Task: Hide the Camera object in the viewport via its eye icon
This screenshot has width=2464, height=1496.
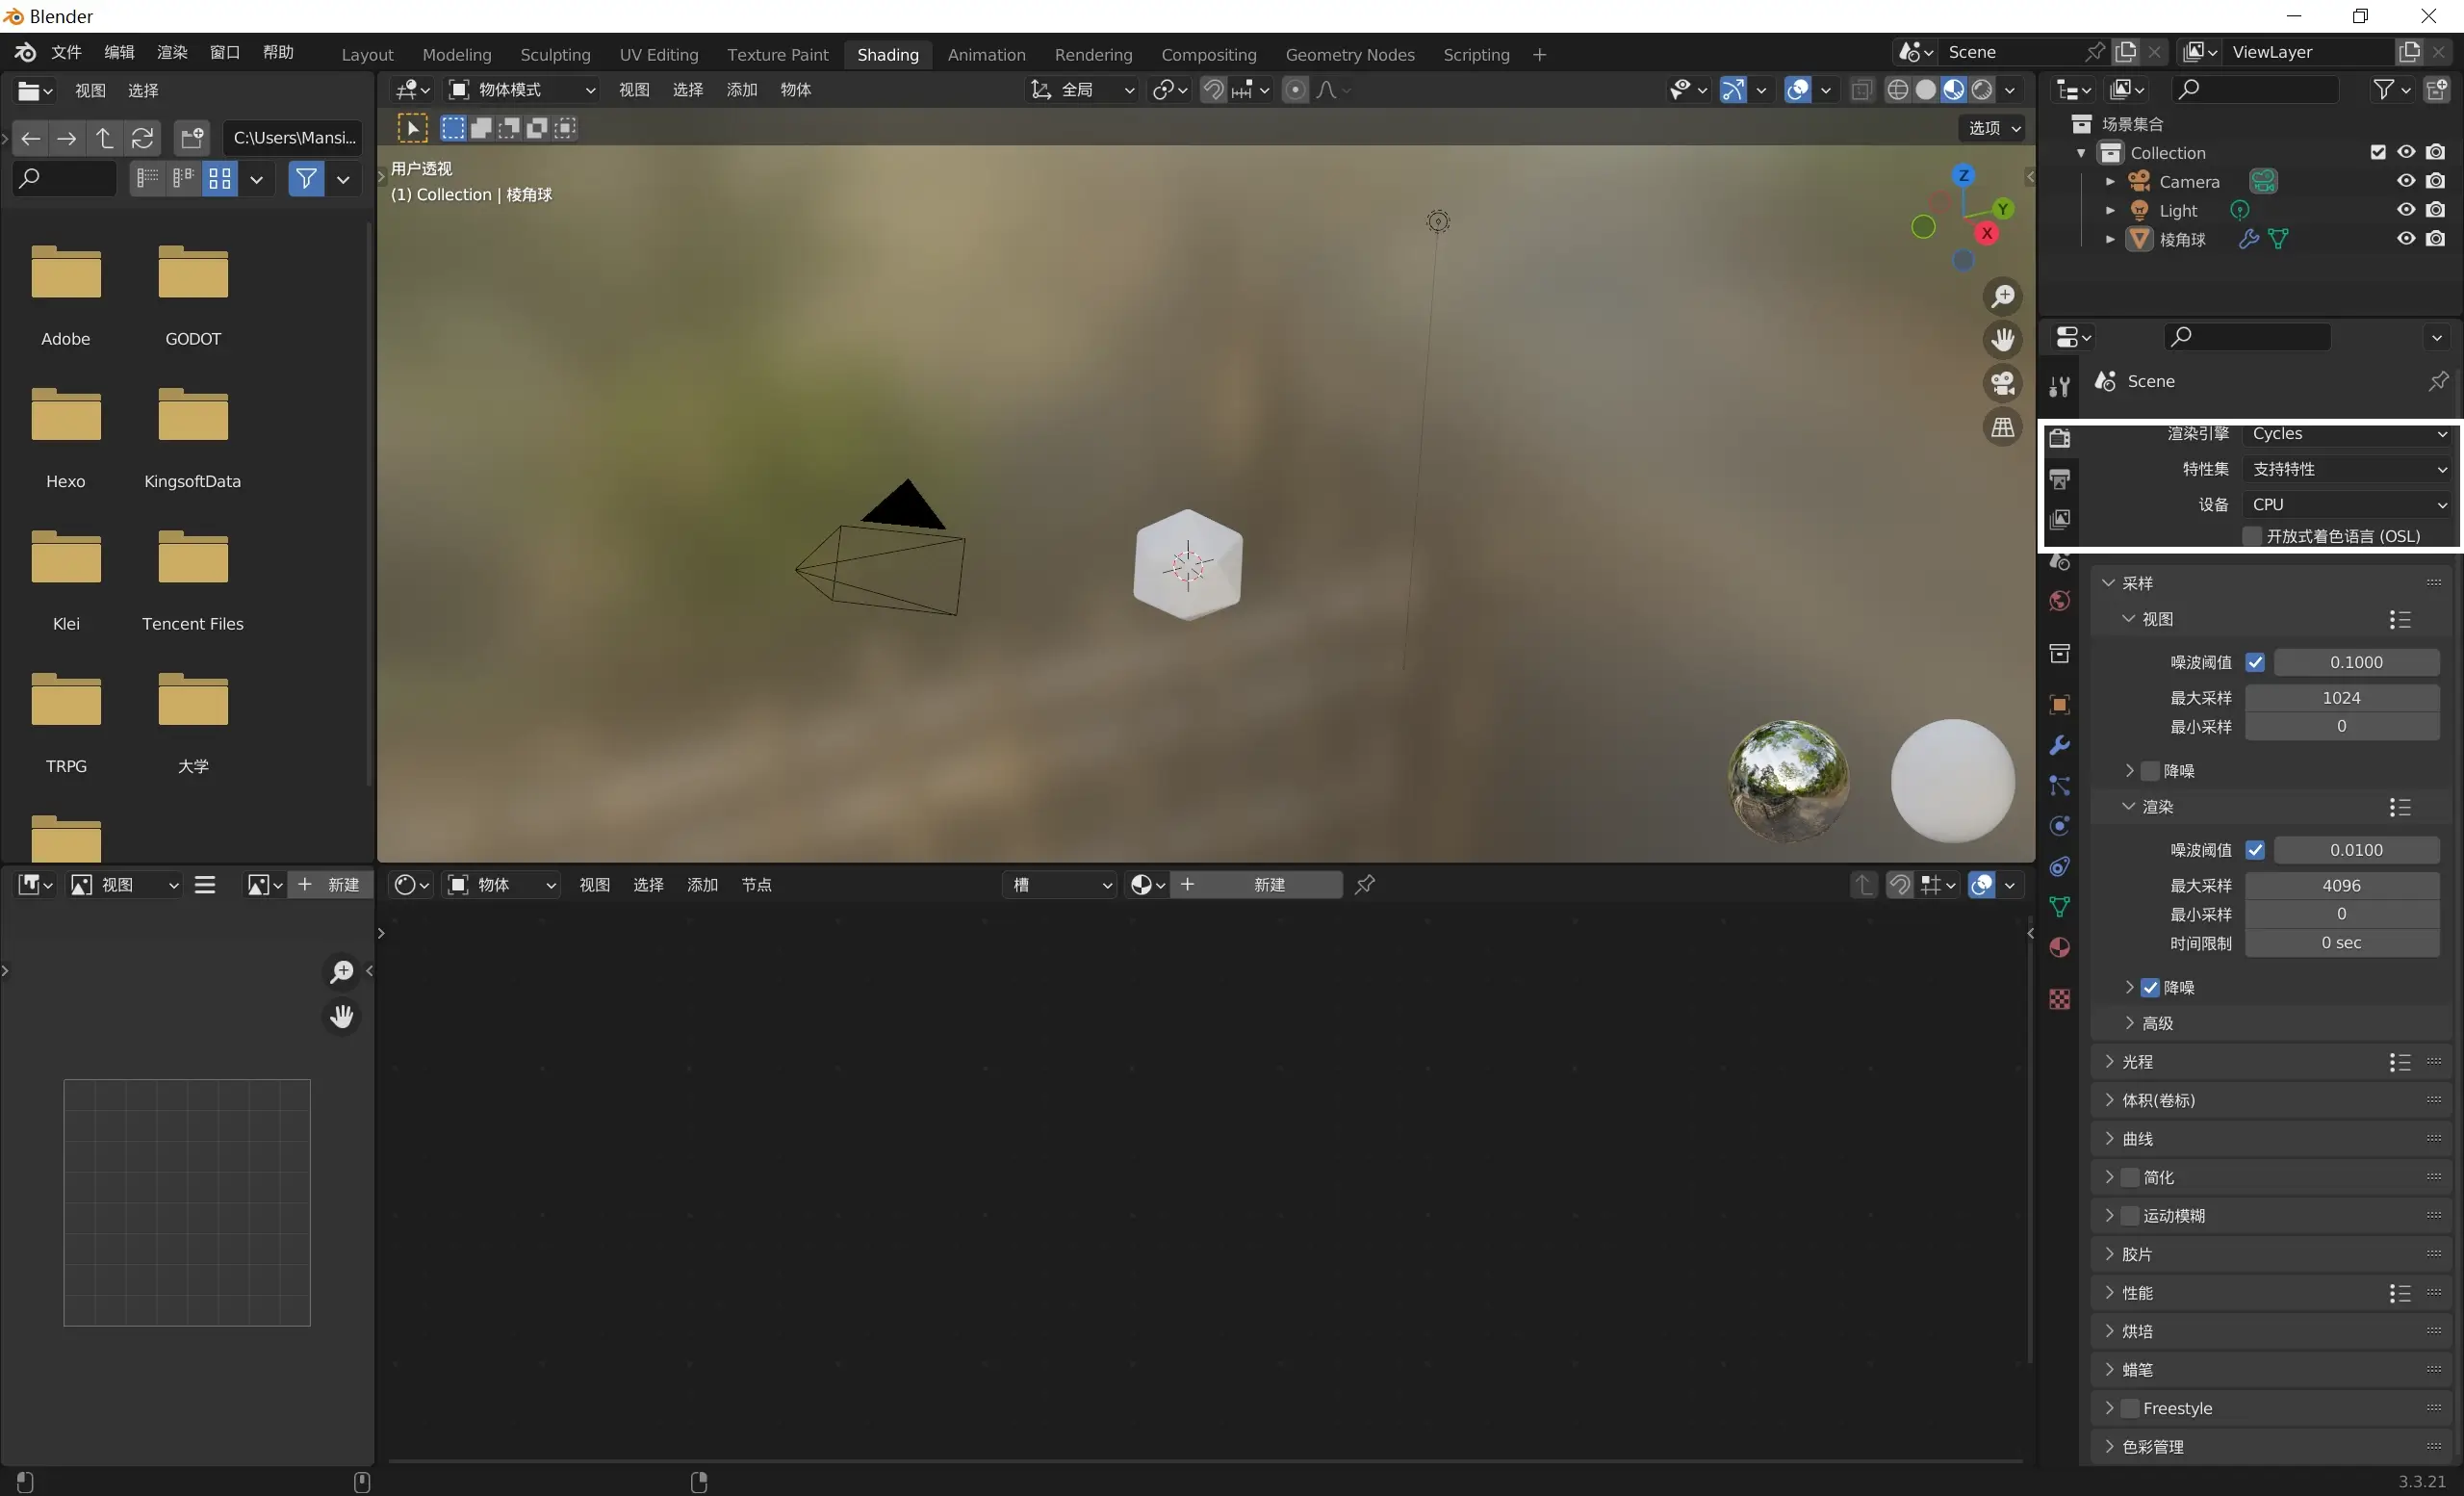Action: pyautogui.click(x=2406, y=181)
